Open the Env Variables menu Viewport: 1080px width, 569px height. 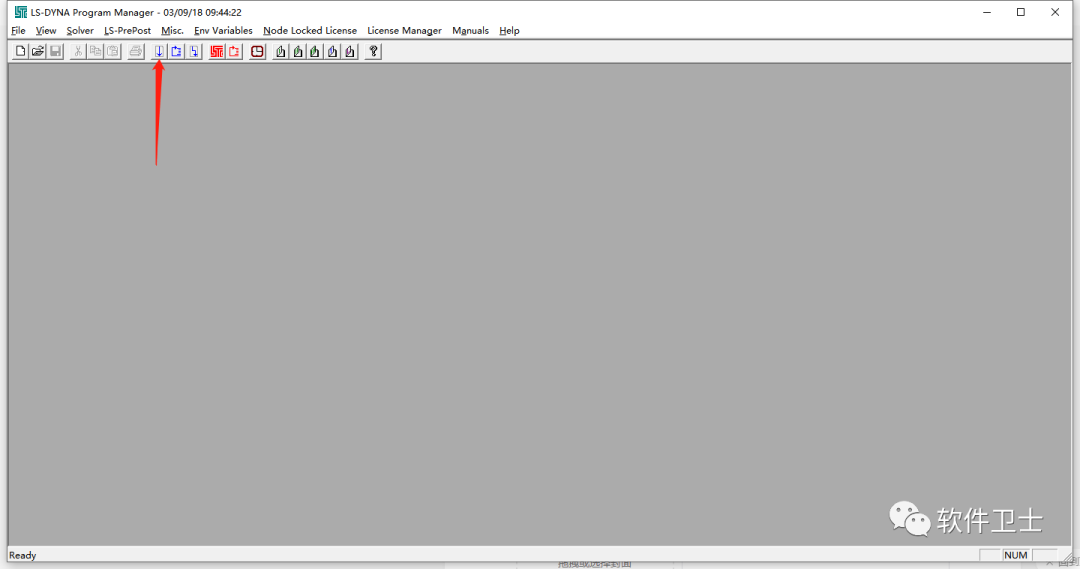pyautogui.click(x=223, y=30)
